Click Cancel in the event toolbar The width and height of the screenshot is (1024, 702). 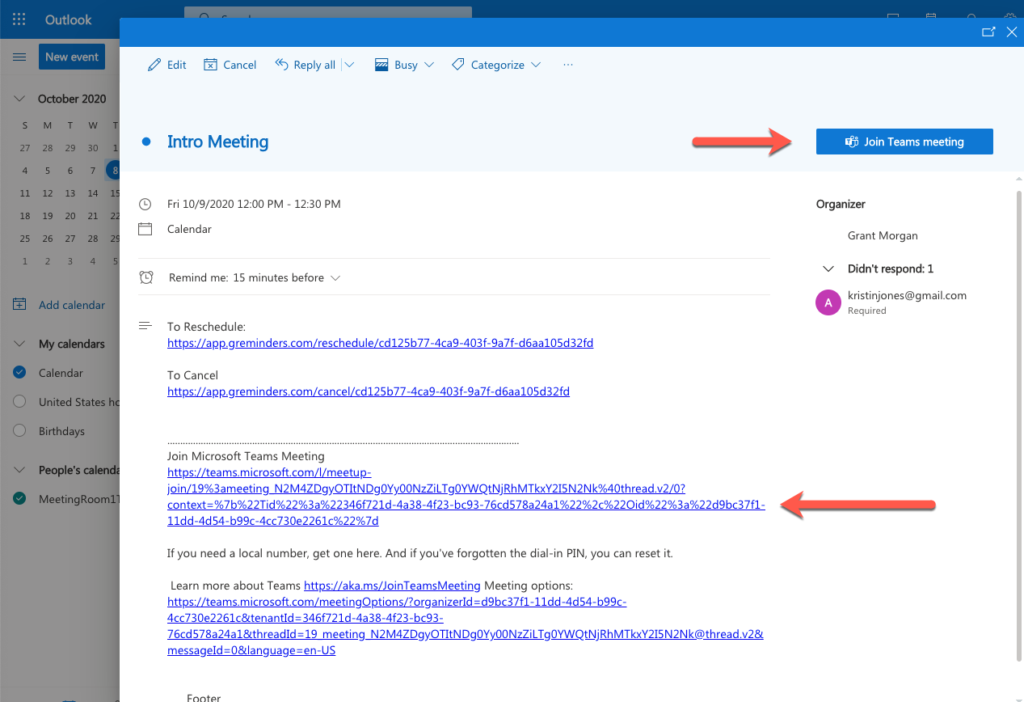tap(231, 65)
